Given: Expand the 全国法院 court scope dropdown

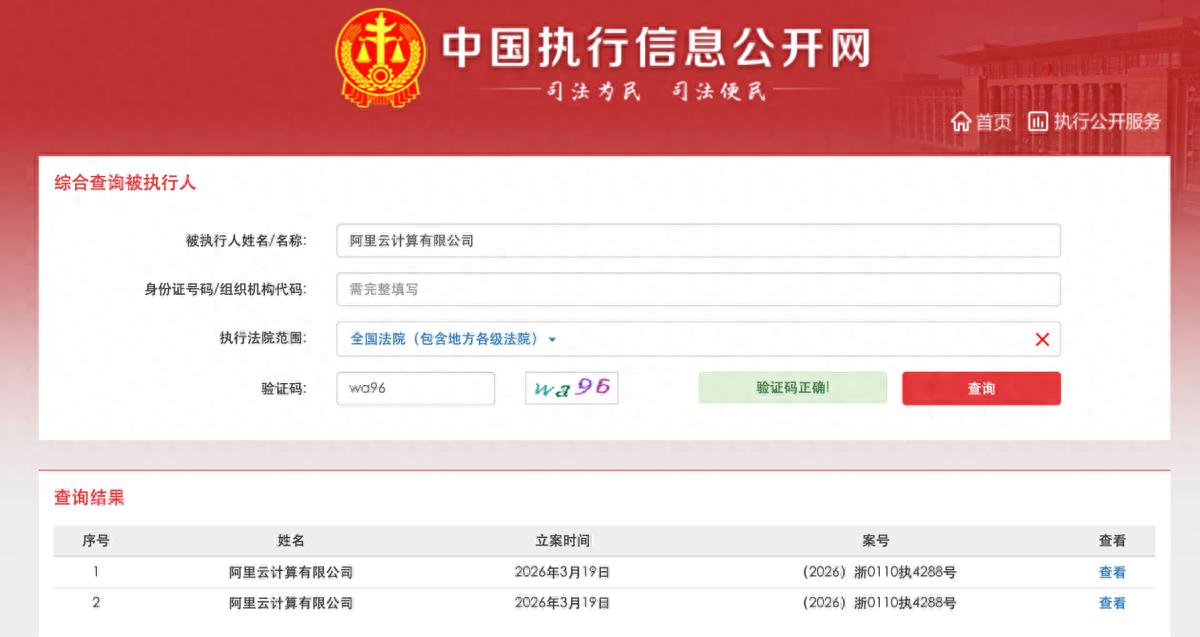Looking at the screenshot, I should tap(453, 339).
